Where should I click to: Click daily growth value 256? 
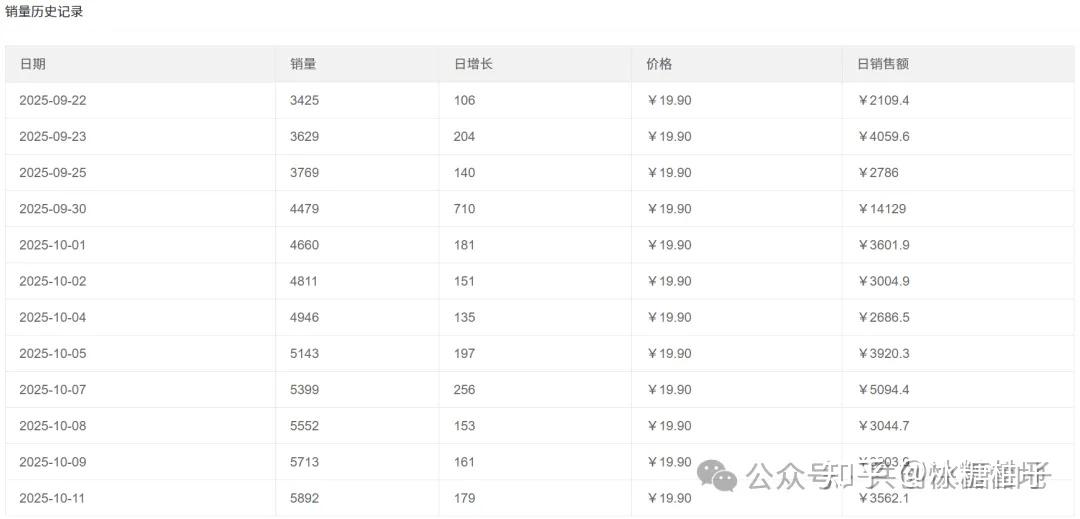464,389
